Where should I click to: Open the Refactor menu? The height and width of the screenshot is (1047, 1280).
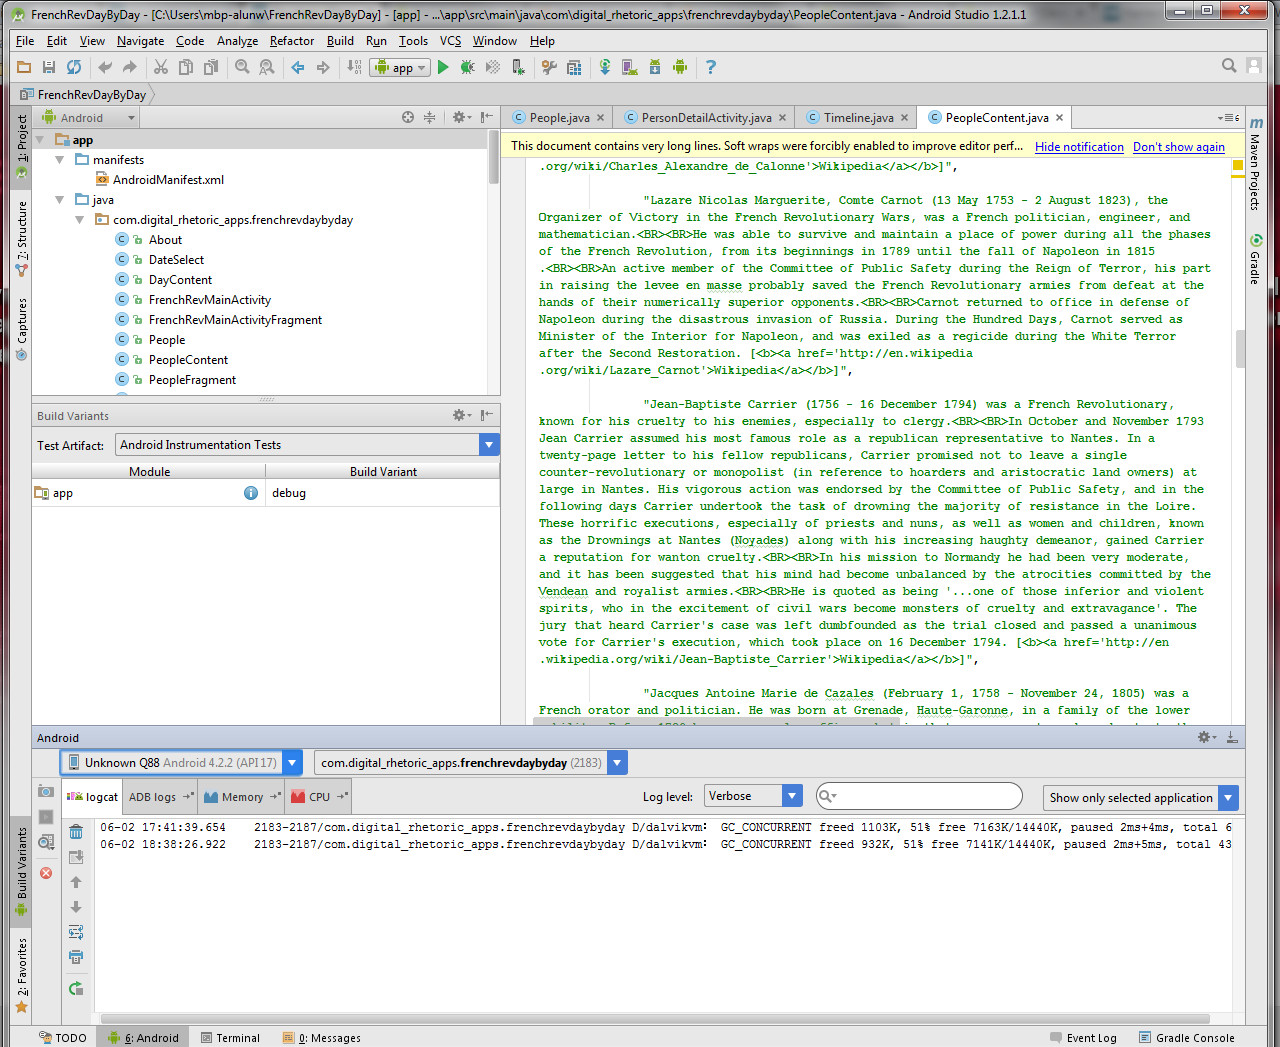(x=291, y=41)
